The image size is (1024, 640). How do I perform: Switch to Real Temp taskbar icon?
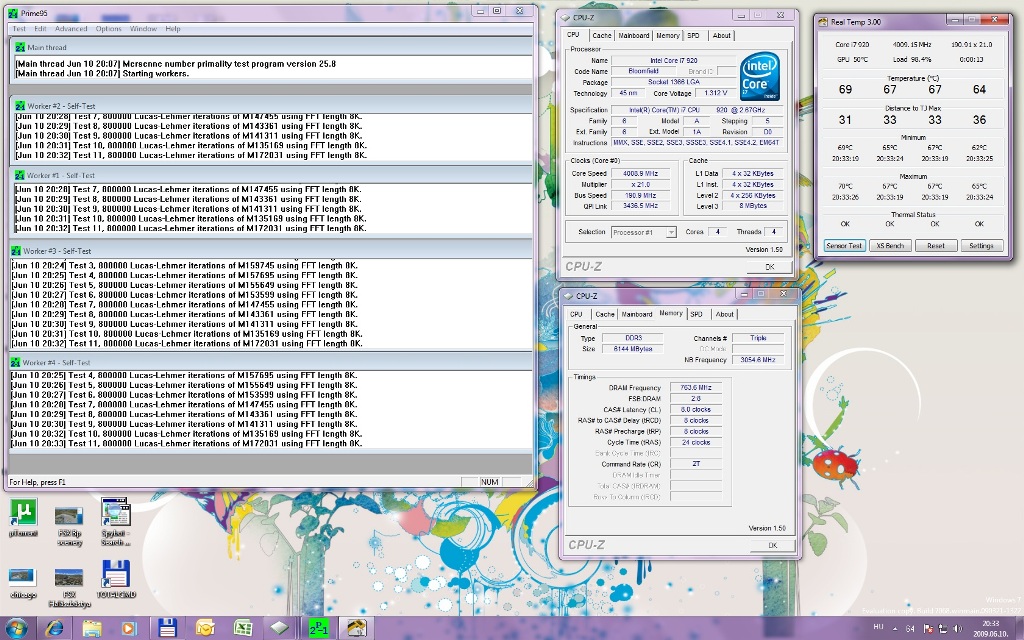tap(356, 628)
